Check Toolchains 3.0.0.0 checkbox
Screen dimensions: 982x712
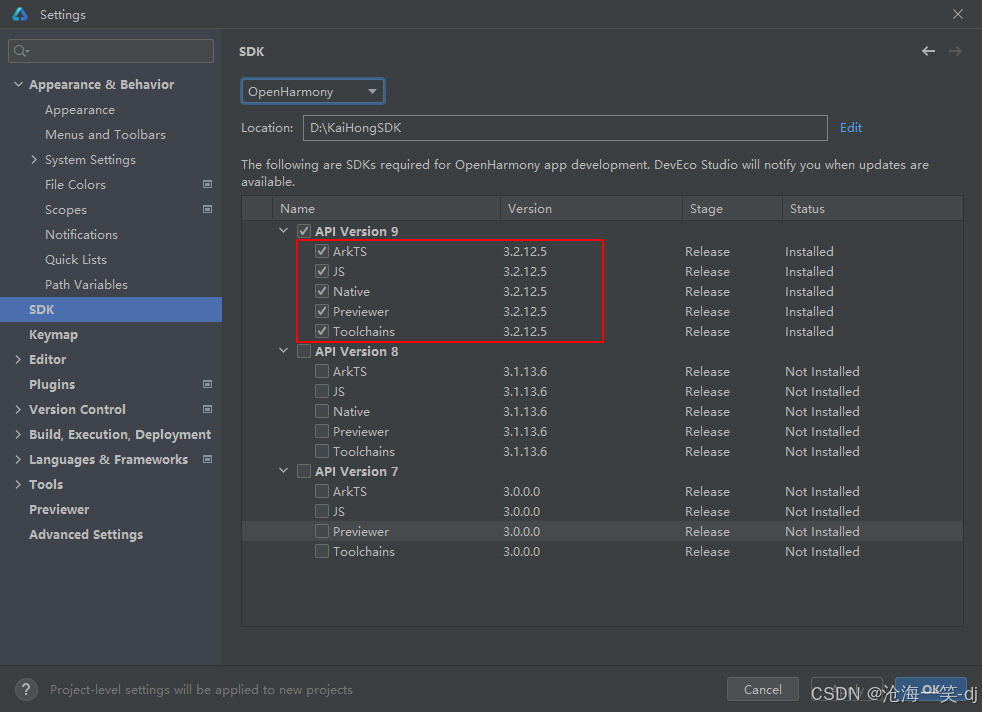pyautogui.click(x=322, y=552)
